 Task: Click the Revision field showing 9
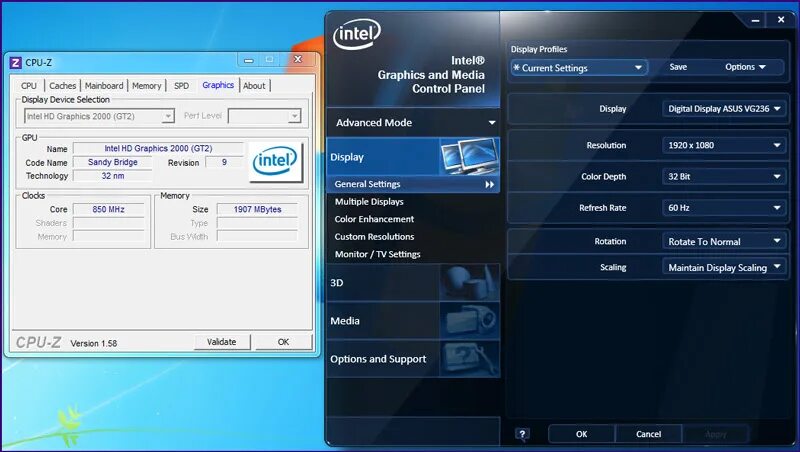(x=224, y=162)
